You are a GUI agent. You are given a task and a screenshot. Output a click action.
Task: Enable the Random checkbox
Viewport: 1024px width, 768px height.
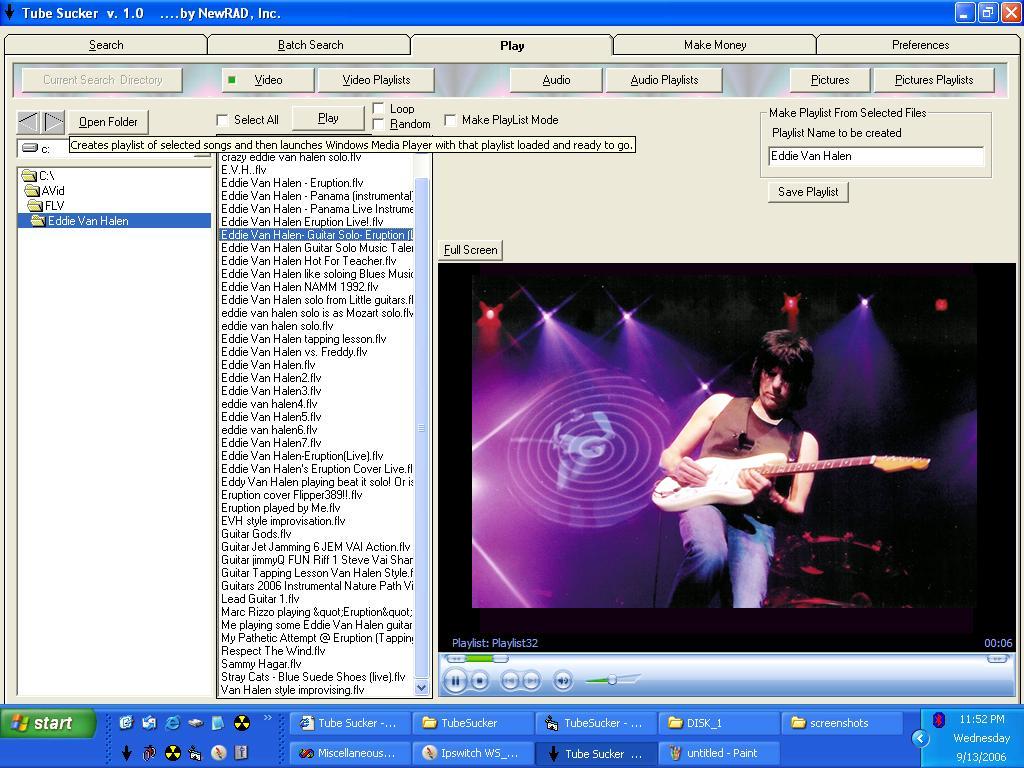[x=378, y=124]
